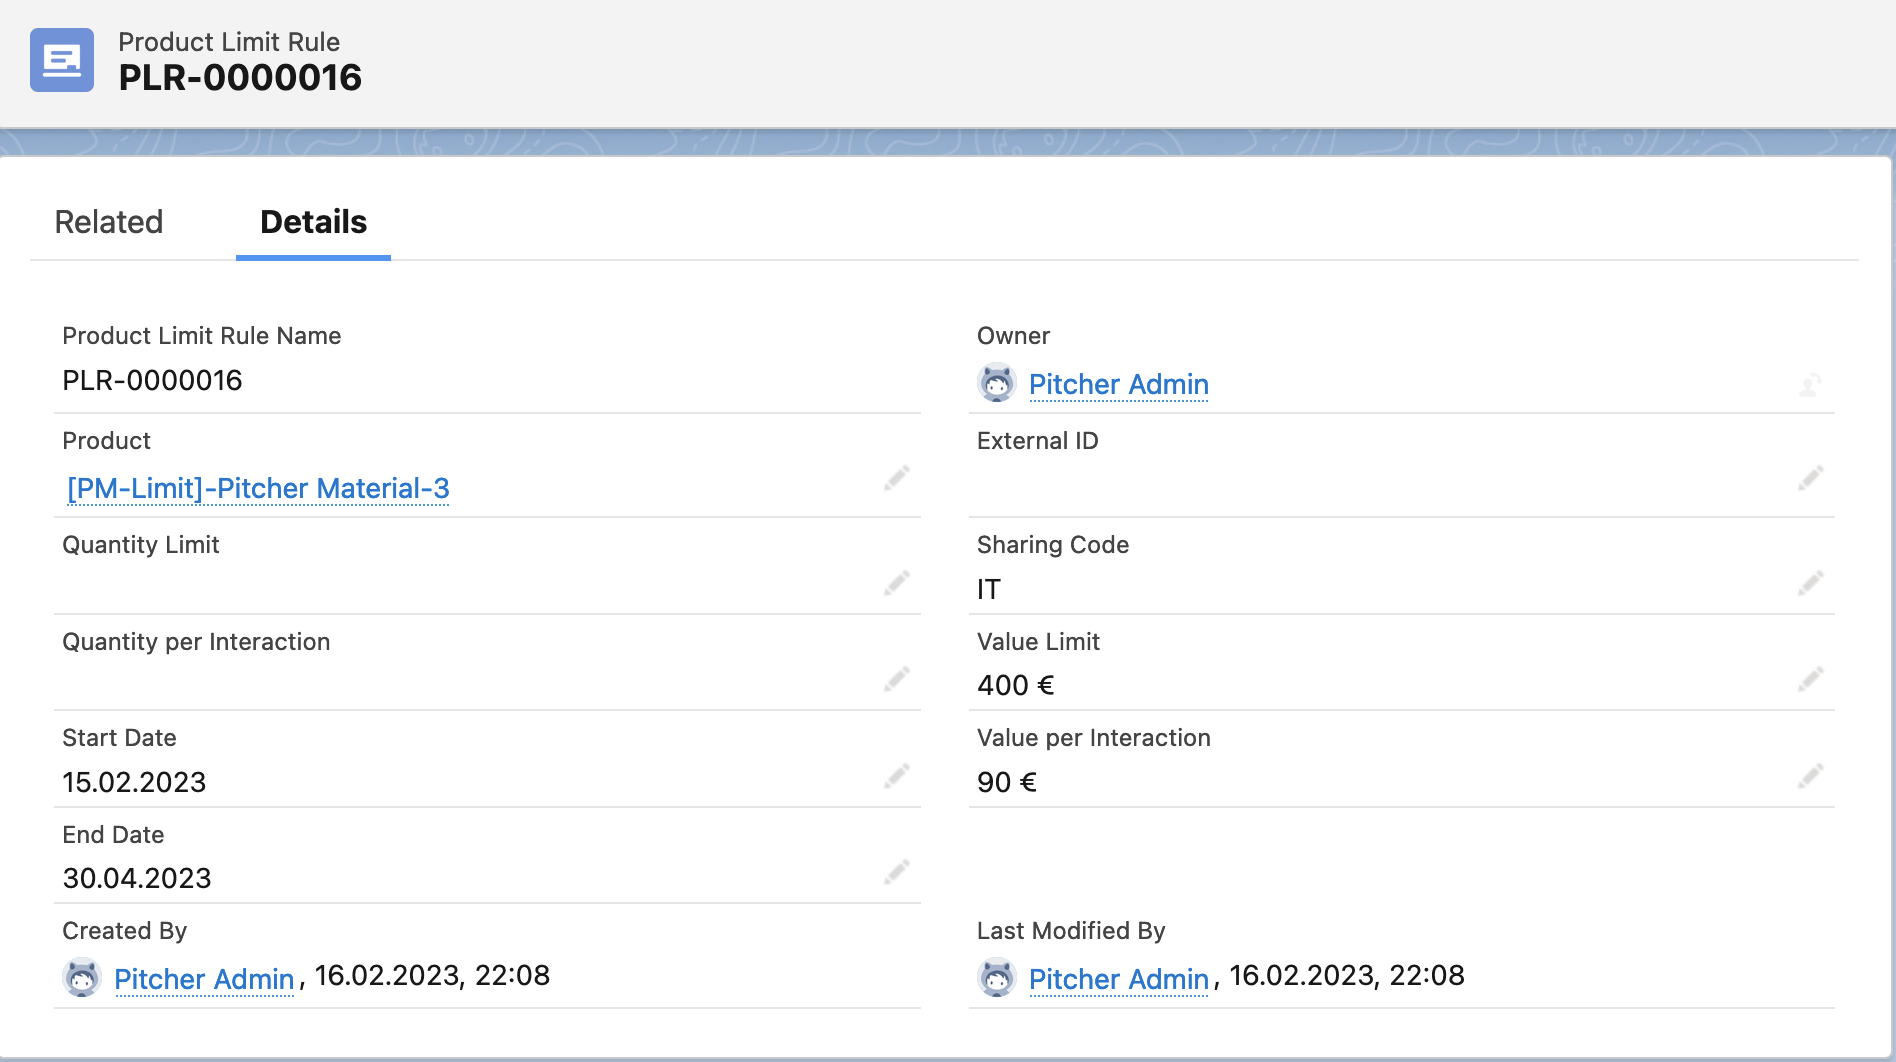Select the Details tab
This screenshot has width=1896, height=1062.
tap(313, 222)
